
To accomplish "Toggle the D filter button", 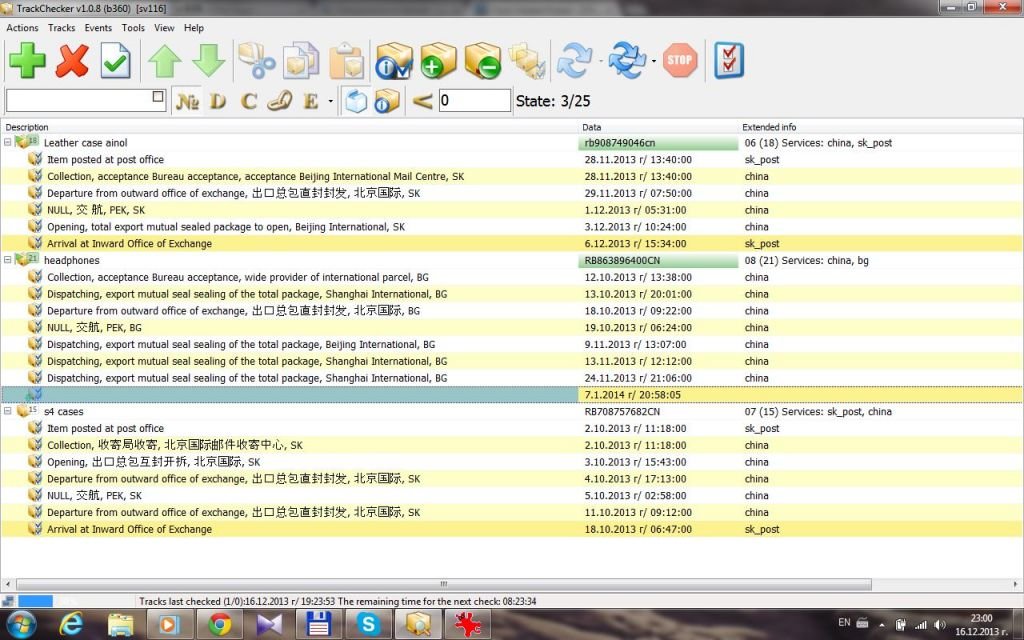I will click(x=218, y=101).
